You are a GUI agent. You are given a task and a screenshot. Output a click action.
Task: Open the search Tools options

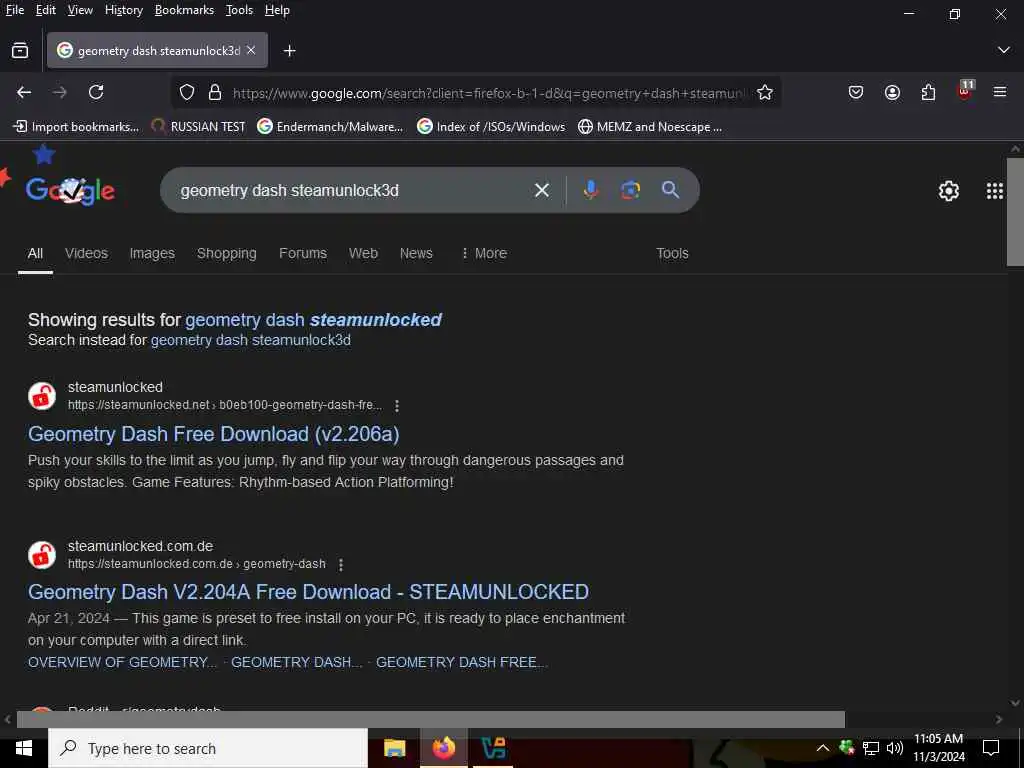point(672,253)
